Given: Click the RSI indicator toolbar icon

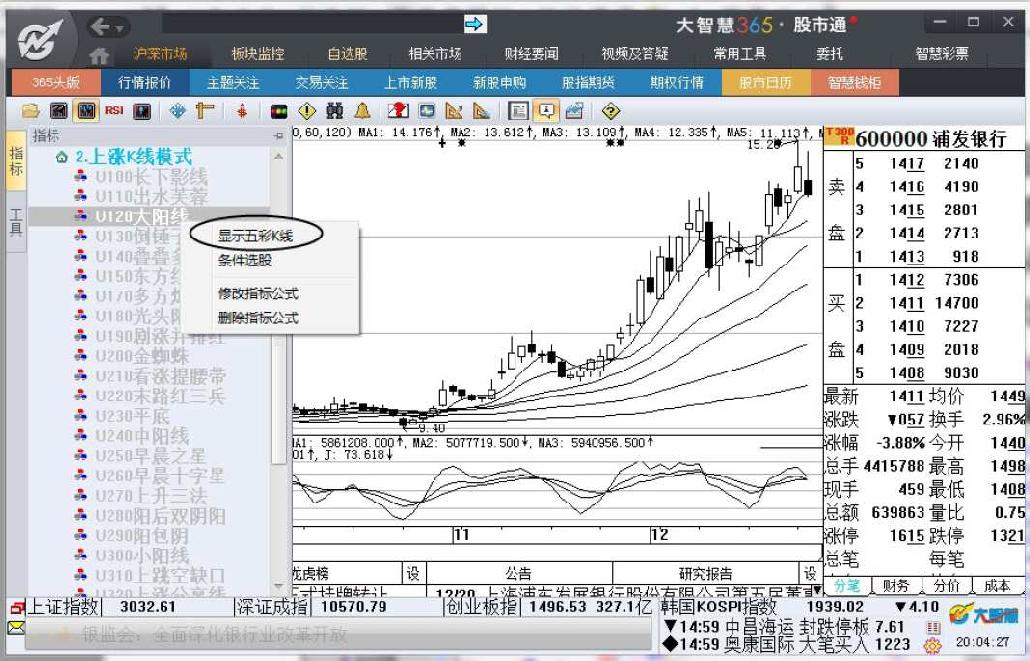Looking at the screenshot, I should click(x=114, y=110).
